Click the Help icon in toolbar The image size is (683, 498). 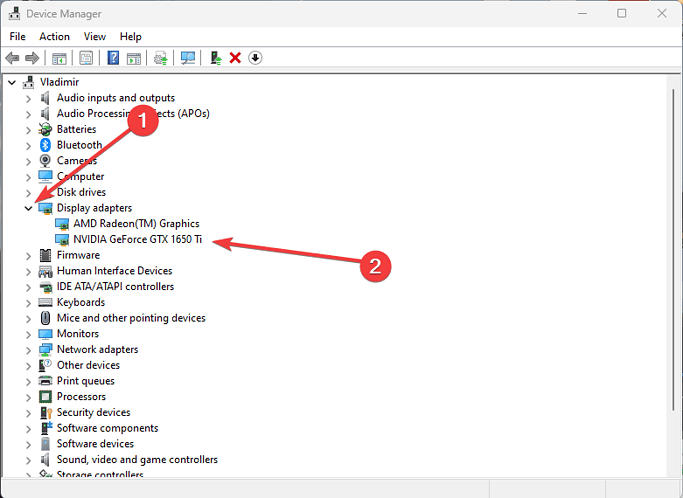tap(113, 58)
